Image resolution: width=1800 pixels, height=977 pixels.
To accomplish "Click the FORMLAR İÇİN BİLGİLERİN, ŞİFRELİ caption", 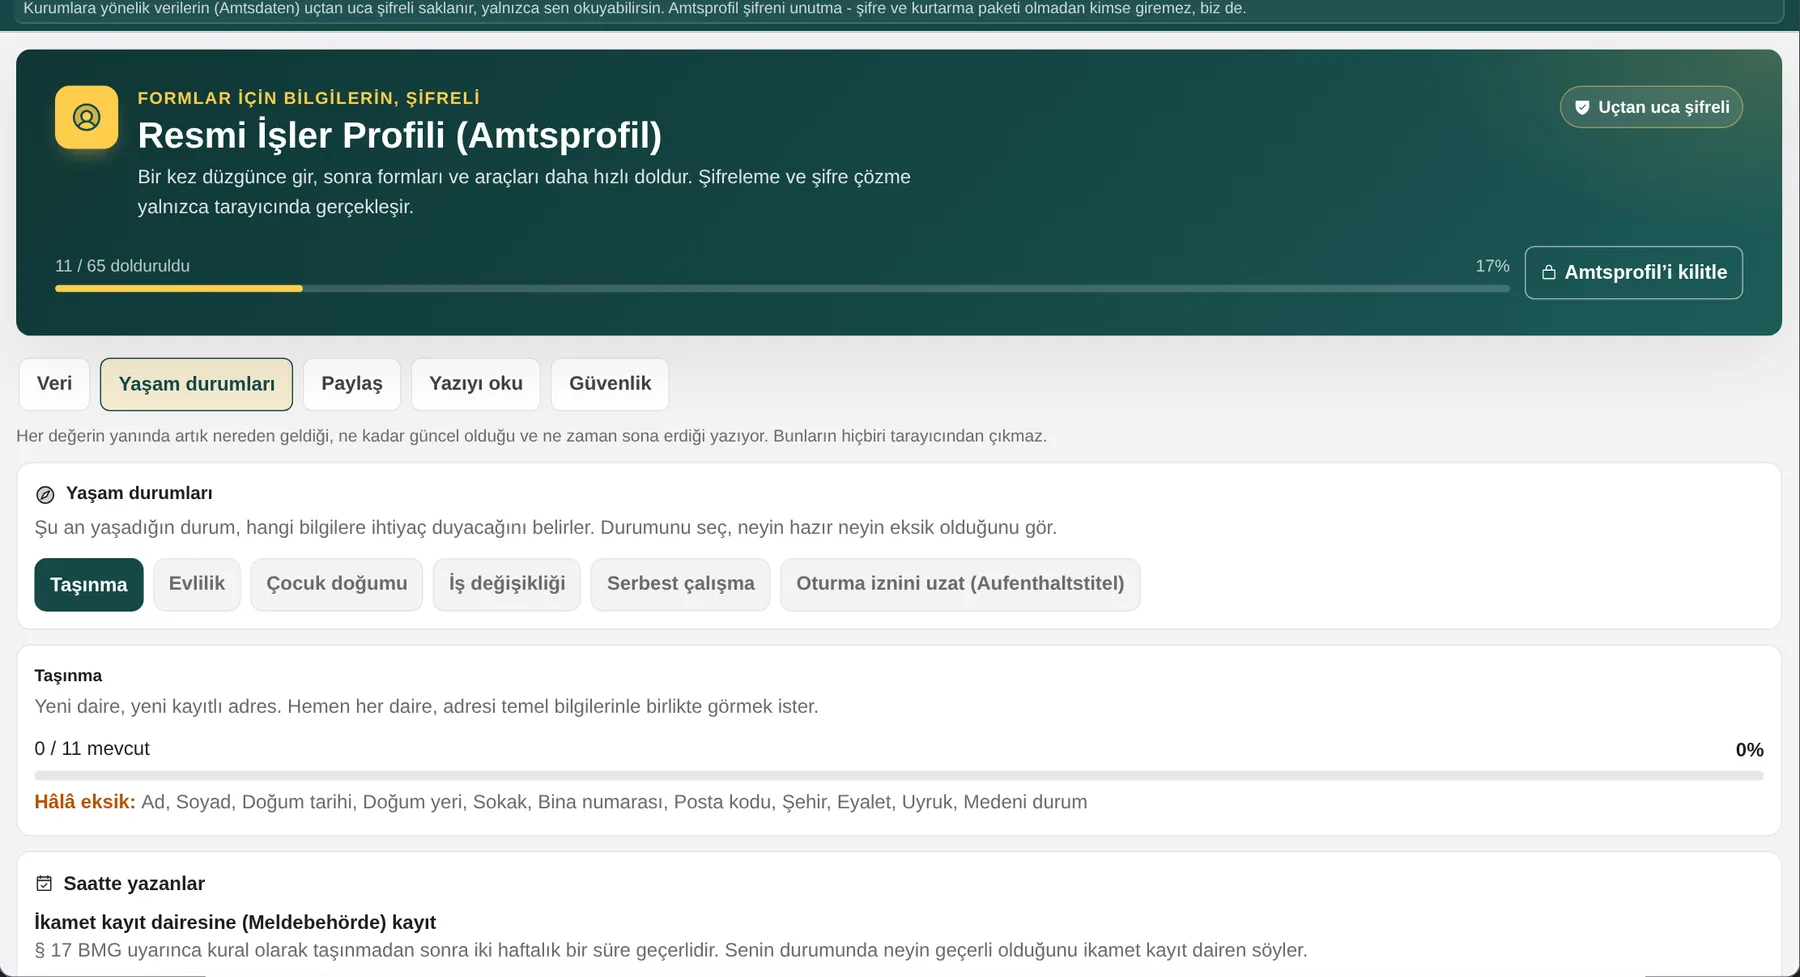I will pyautogui.click(x=309, y=98).
